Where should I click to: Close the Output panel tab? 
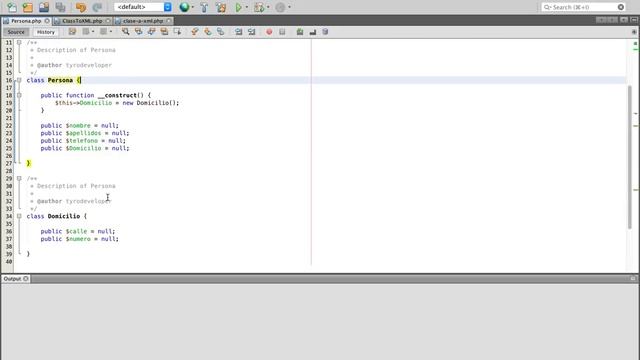click(26, 279)
